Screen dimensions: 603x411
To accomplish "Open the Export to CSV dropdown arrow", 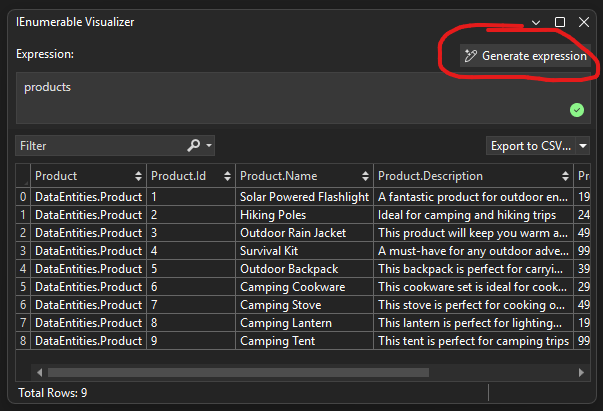I will coord(583,146).
